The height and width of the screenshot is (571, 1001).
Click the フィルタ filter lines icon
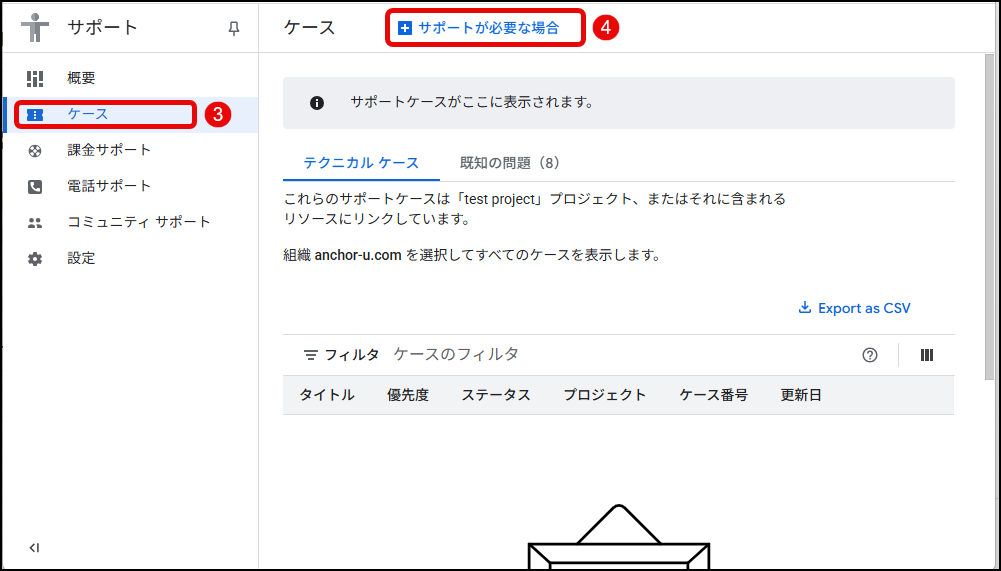(x=311, y=355)
